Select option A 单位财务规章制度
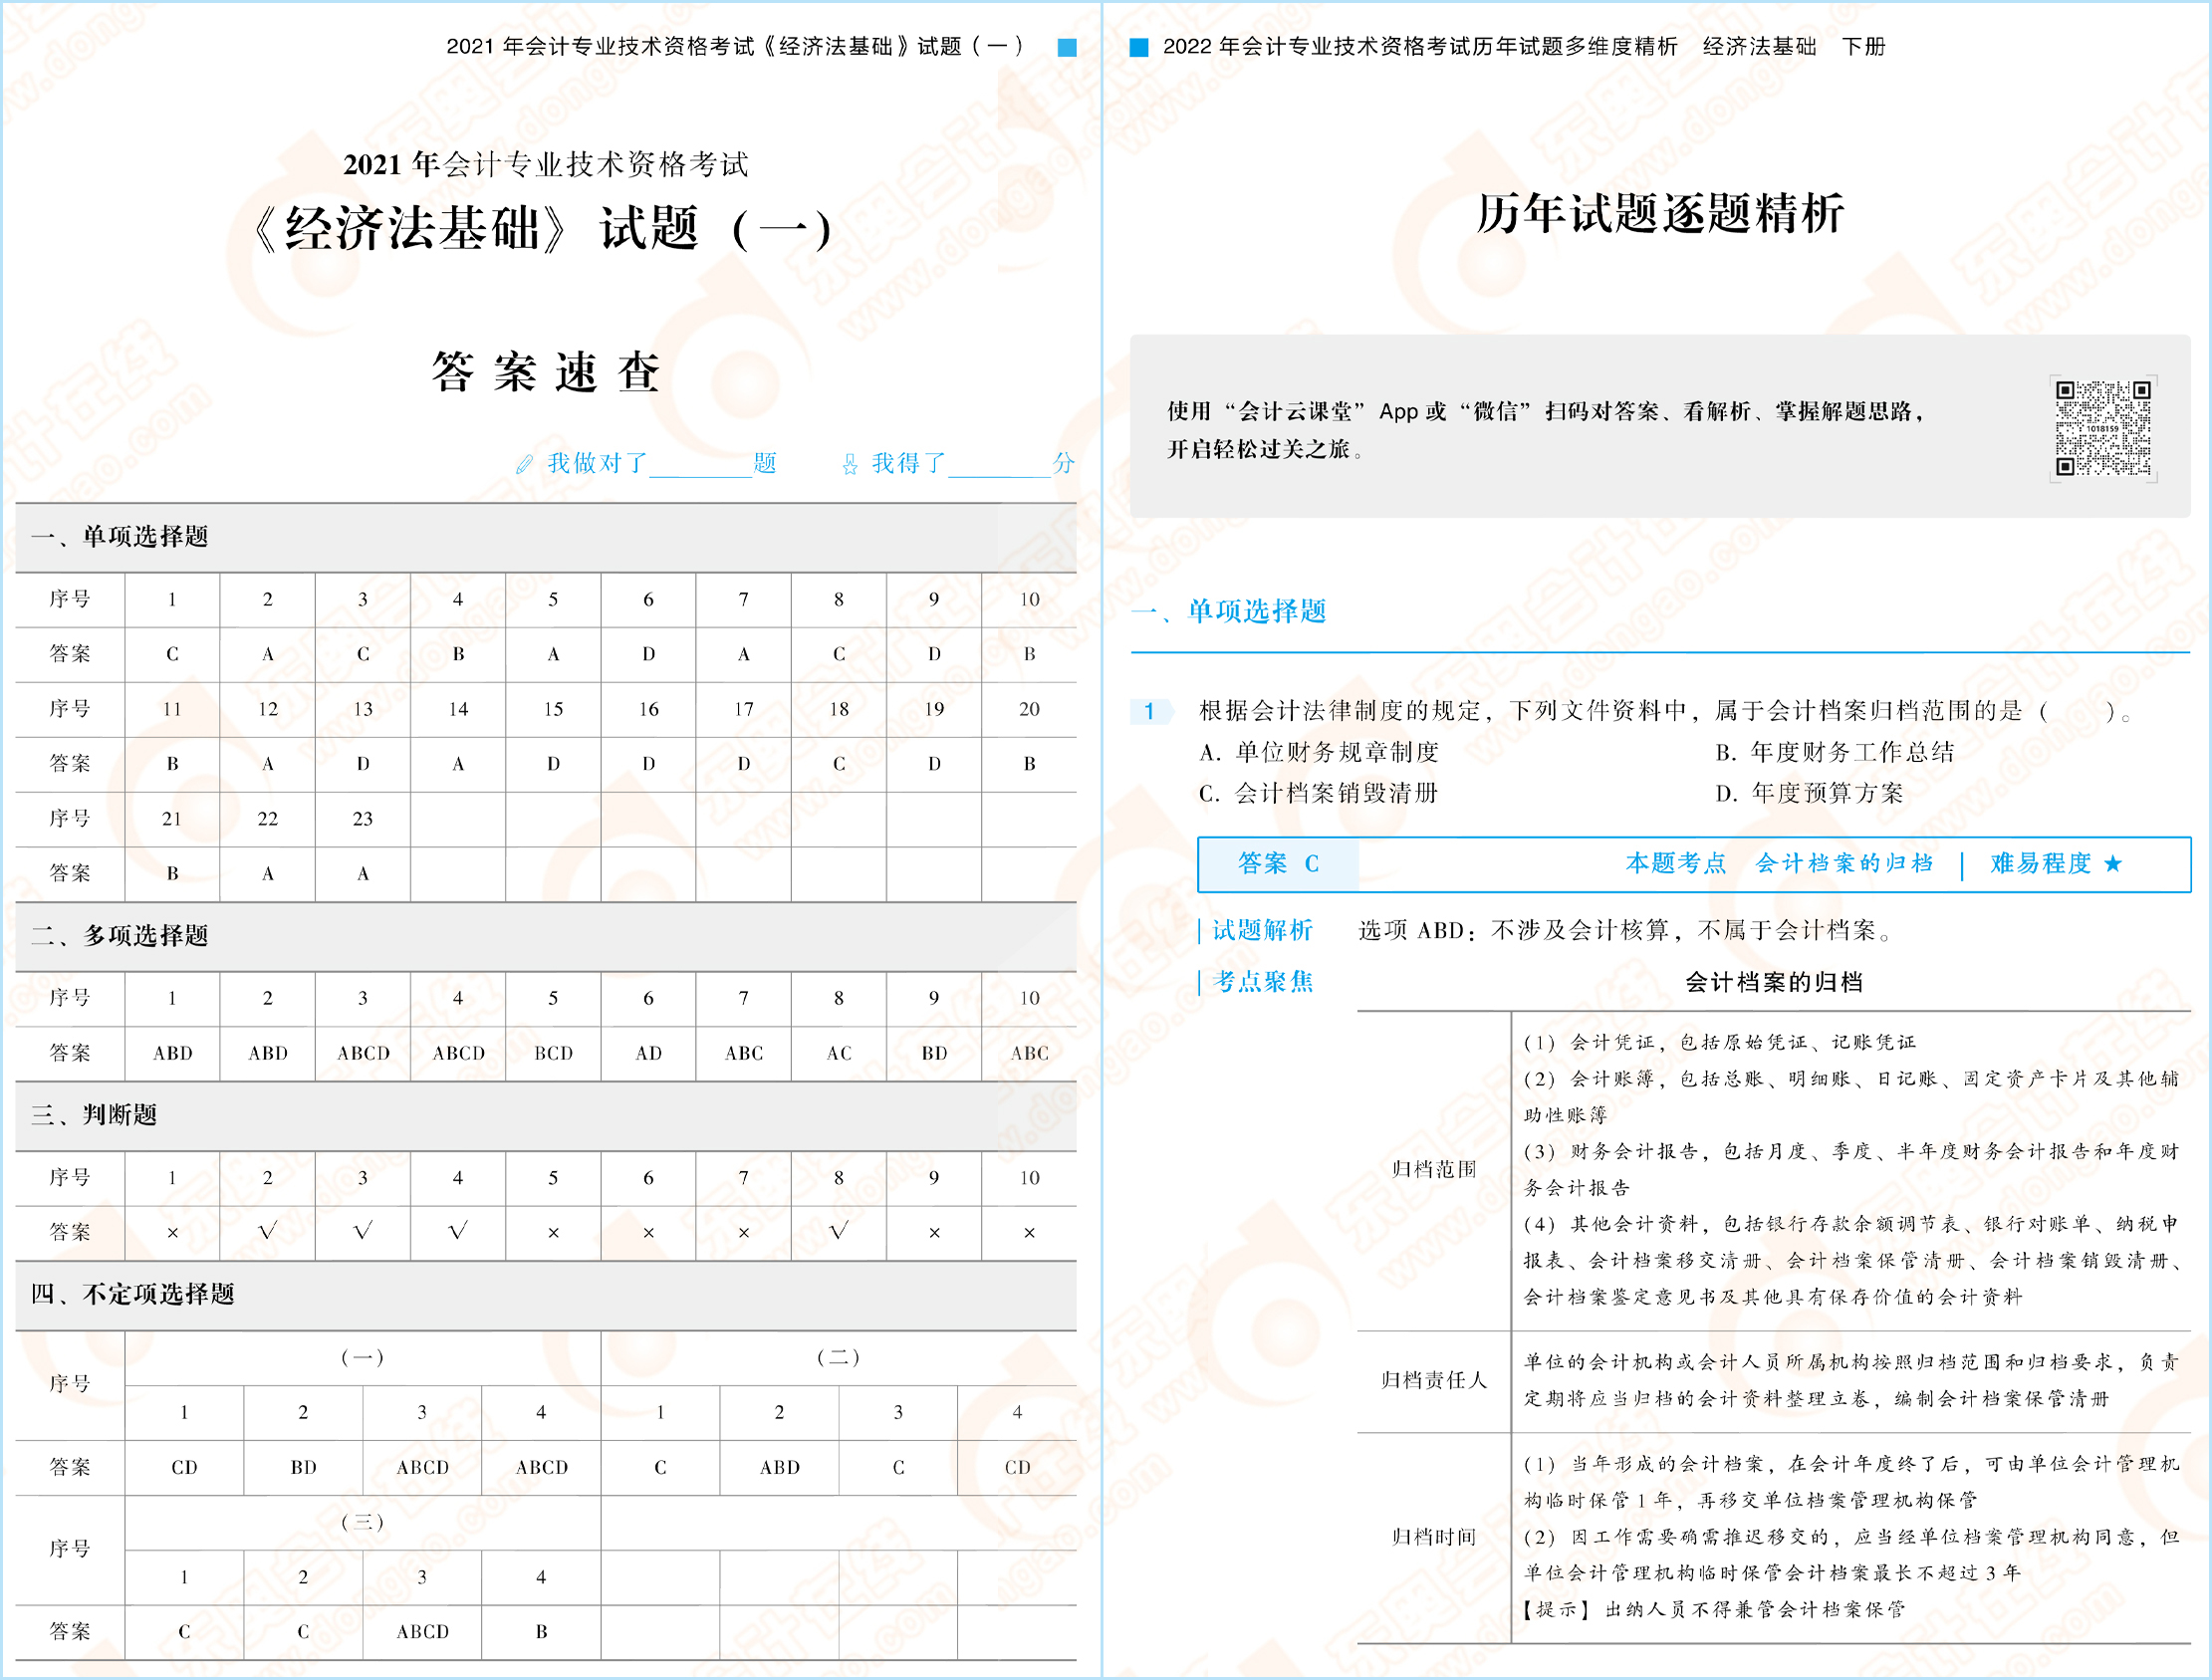This screenshot has height=1680, width=2212. 1320,752
